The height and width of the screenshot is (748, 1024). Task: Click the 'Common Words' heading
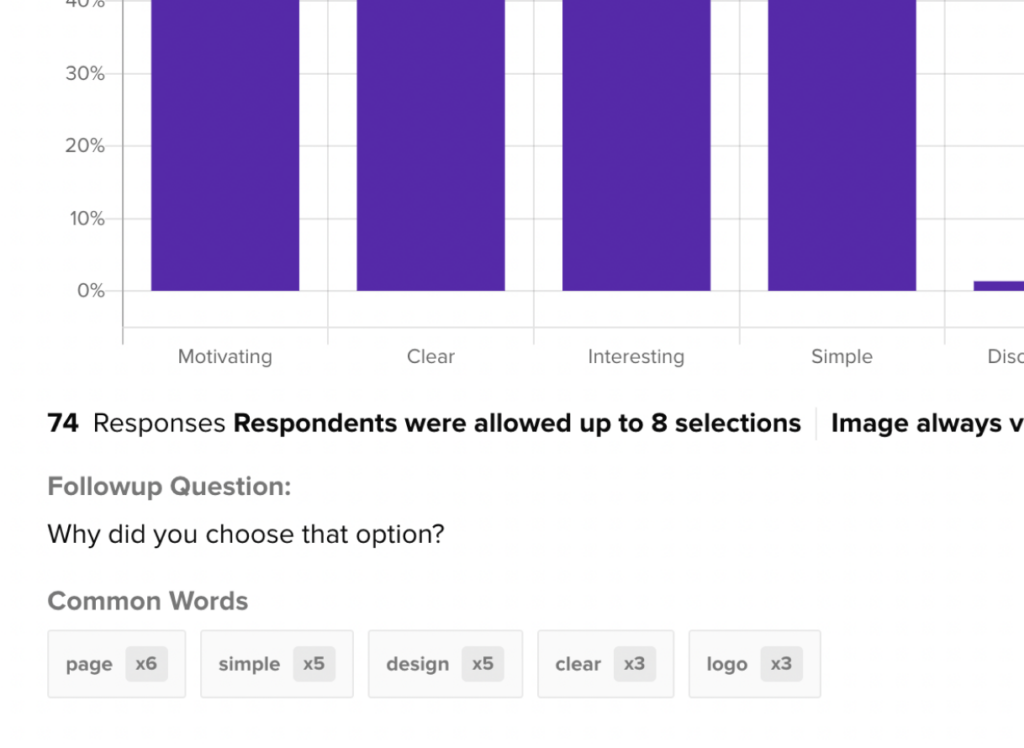148,601
